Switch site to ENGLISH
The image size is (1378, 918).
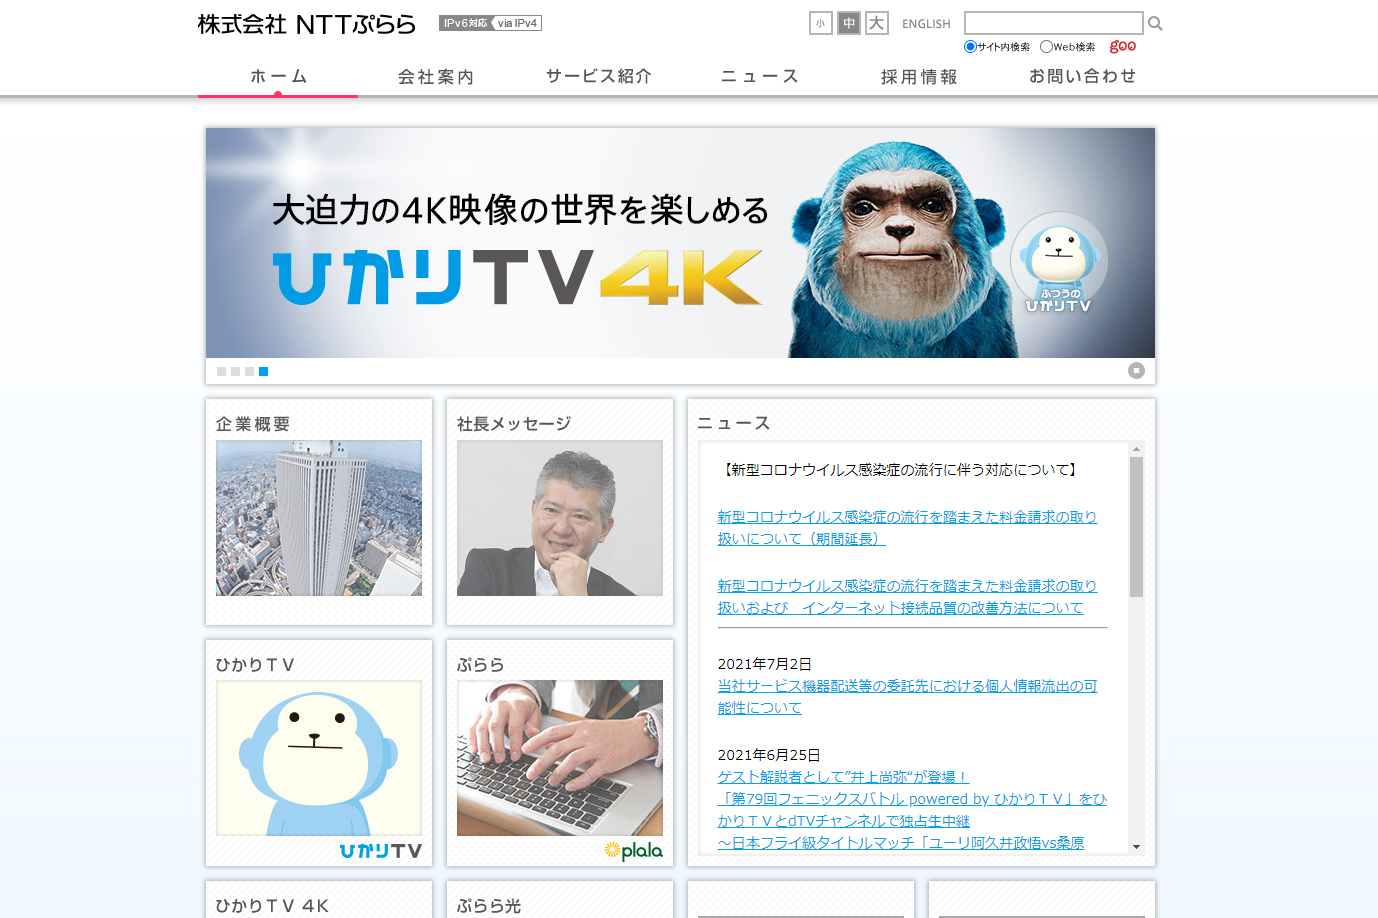(926, 24)
